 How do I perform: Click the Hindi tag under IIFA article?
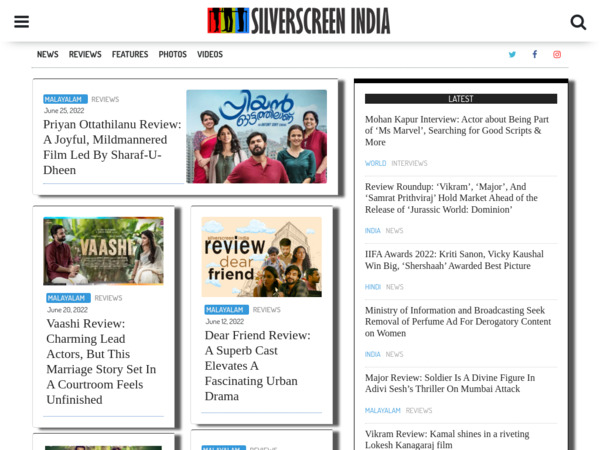(372, 287)
